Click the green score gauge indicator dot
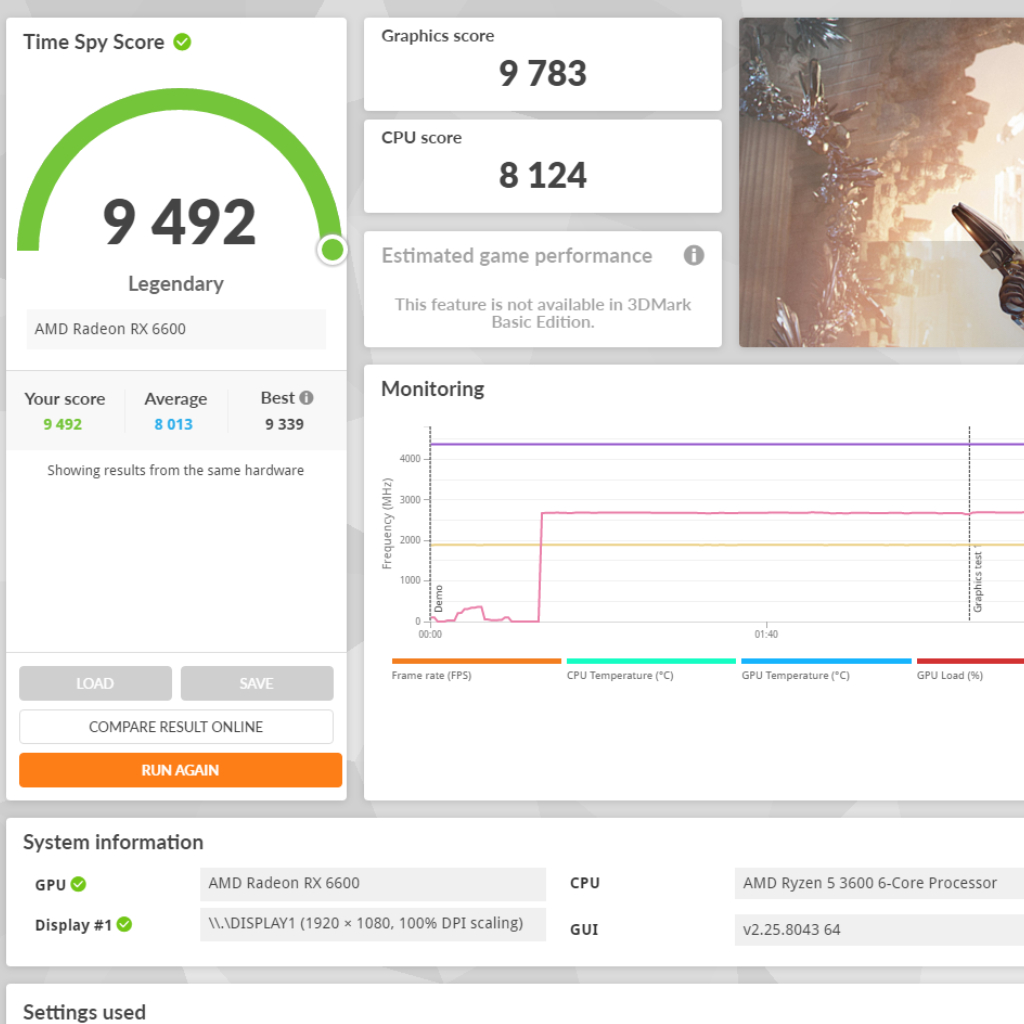The height and width of the screenshot is (1024, 1024). pos(332,249)
